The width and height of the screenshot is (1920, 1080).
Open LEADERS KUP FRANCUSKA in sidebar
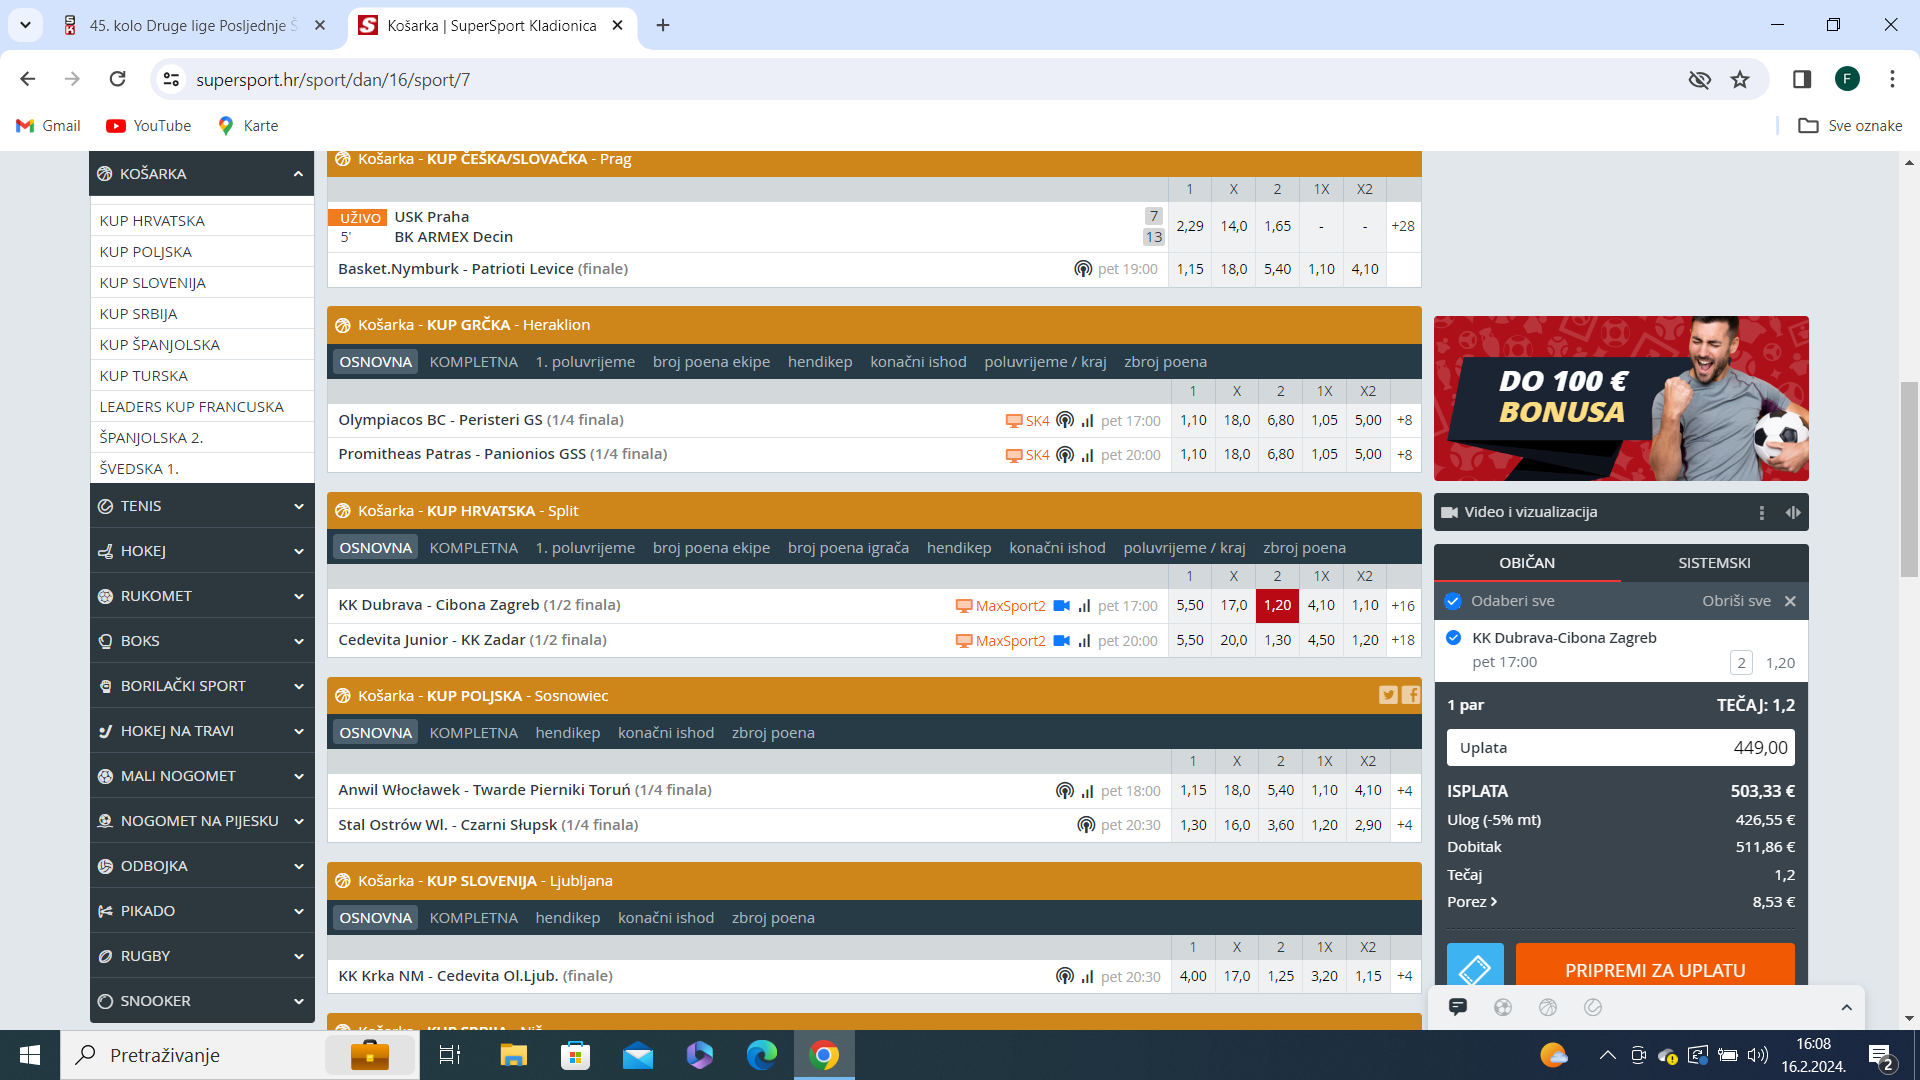pyautogui.click(x=192, y=407)
